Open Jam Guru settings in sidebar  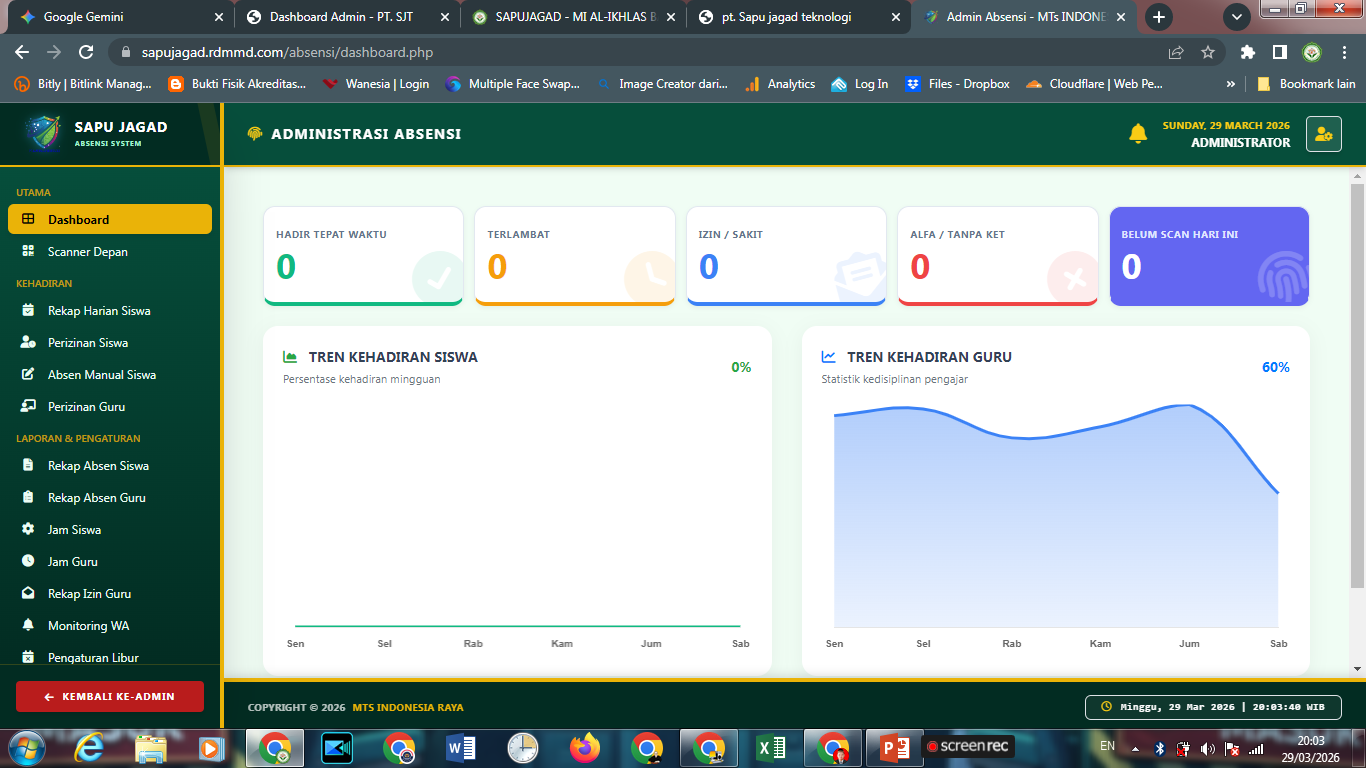[110, 561]
